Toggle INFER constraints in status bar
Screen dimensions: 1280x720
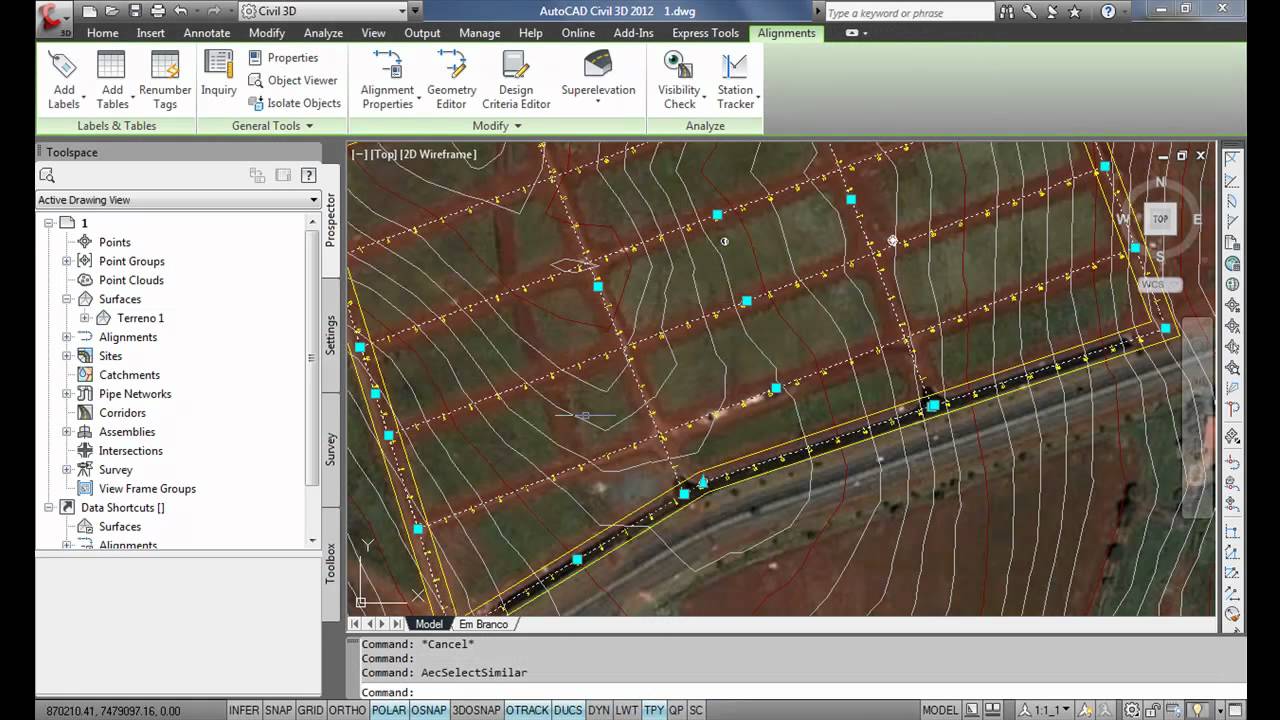244,710
